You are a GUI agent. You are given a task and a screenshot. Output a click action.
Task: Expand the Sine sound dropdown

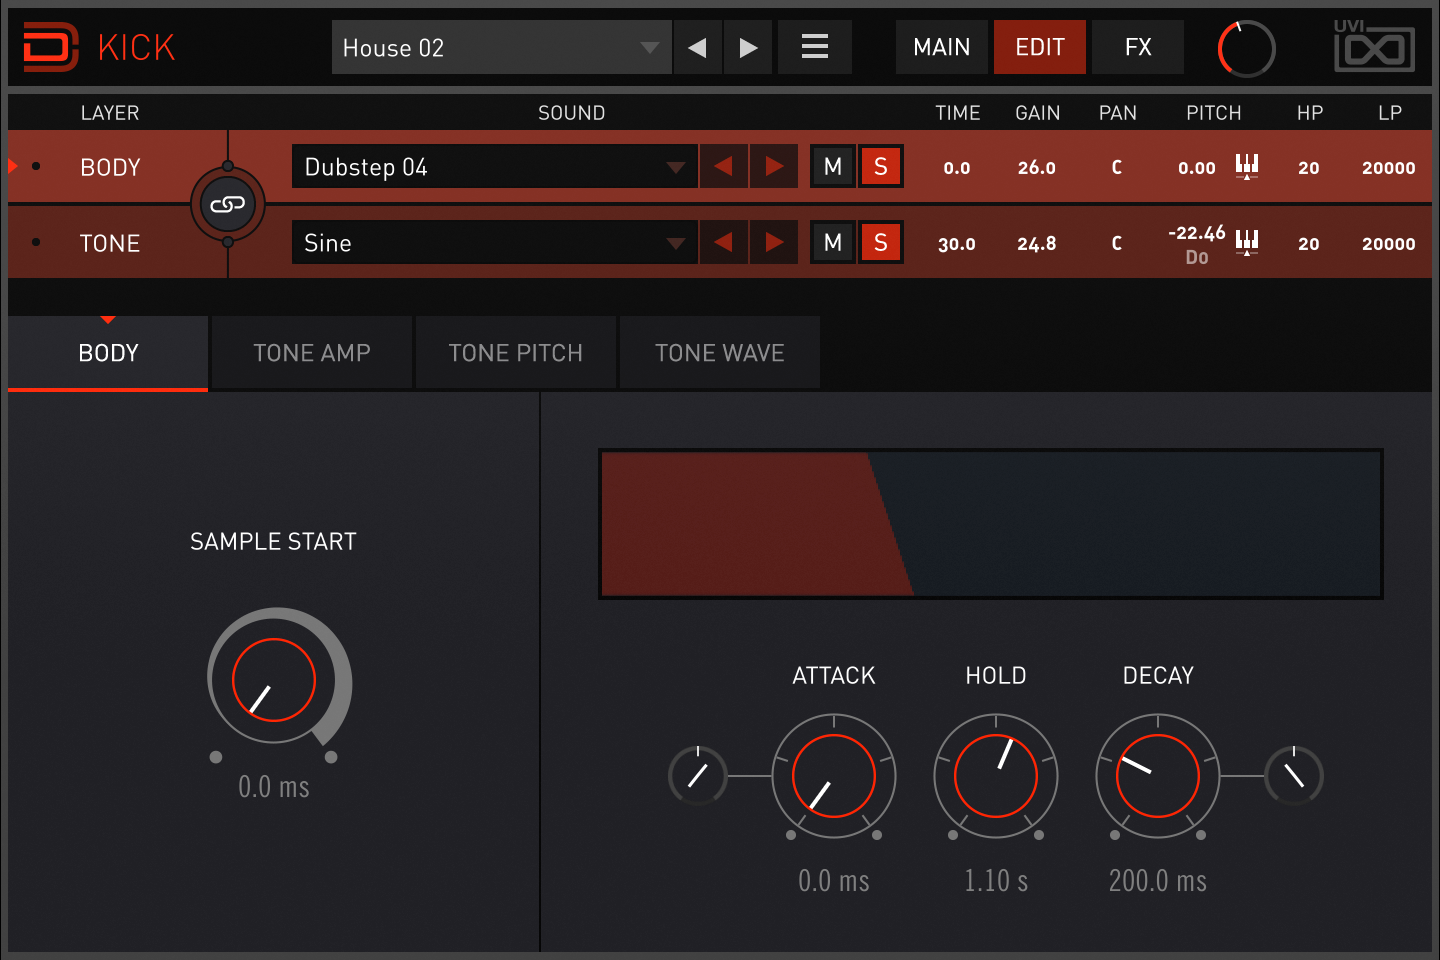[x=494, y=242]
